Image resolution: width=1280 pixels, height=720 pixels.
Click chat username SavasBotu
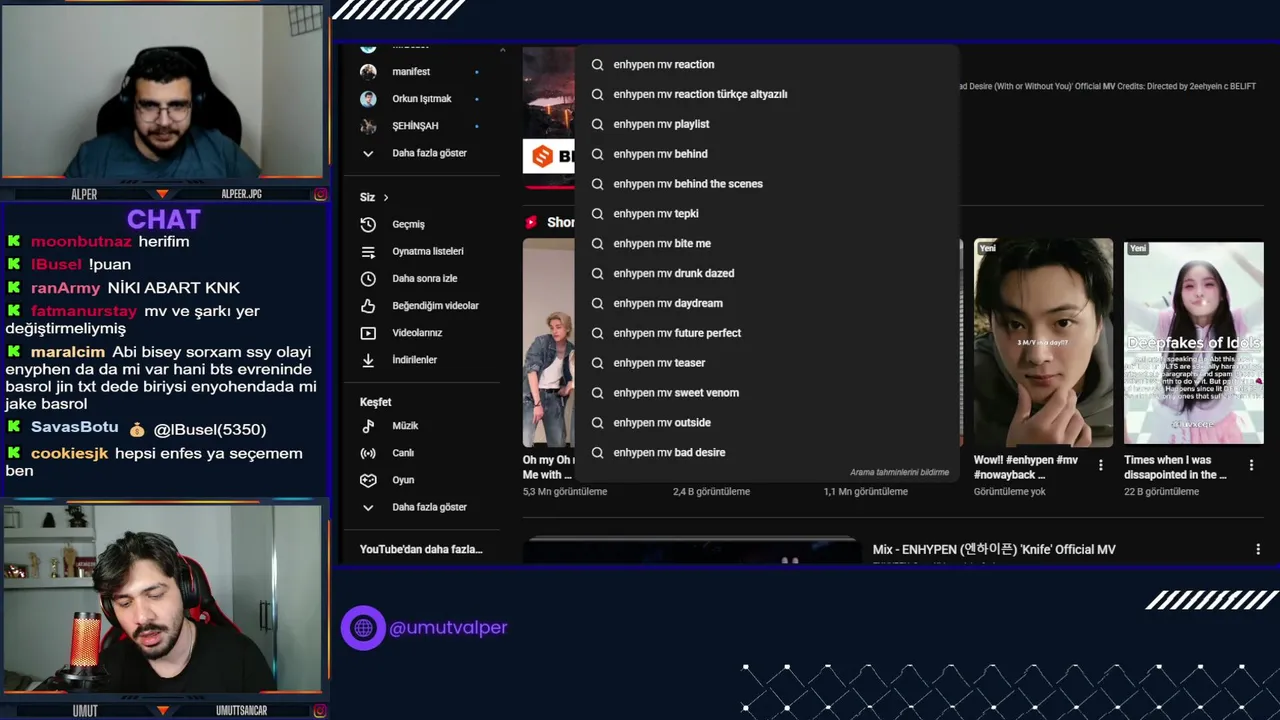(74, 428)
